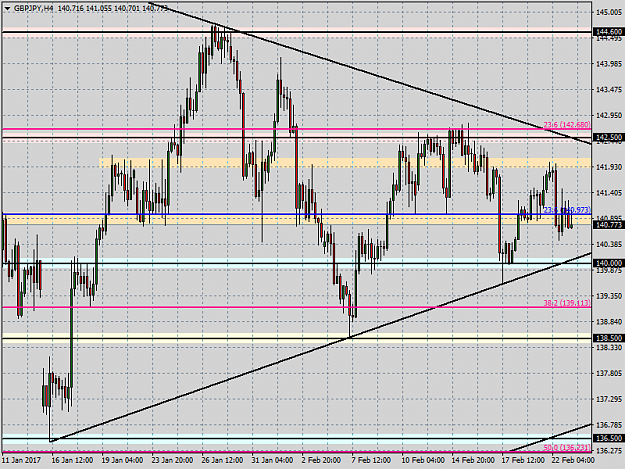Click the 14 Feb 20:00 time label
625x469 pixels.
[x=472, y=460]
